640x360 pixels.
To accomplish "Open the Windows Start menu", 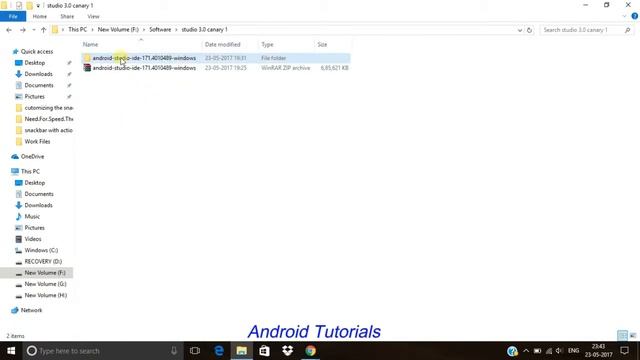I will [x=11, y=351].
